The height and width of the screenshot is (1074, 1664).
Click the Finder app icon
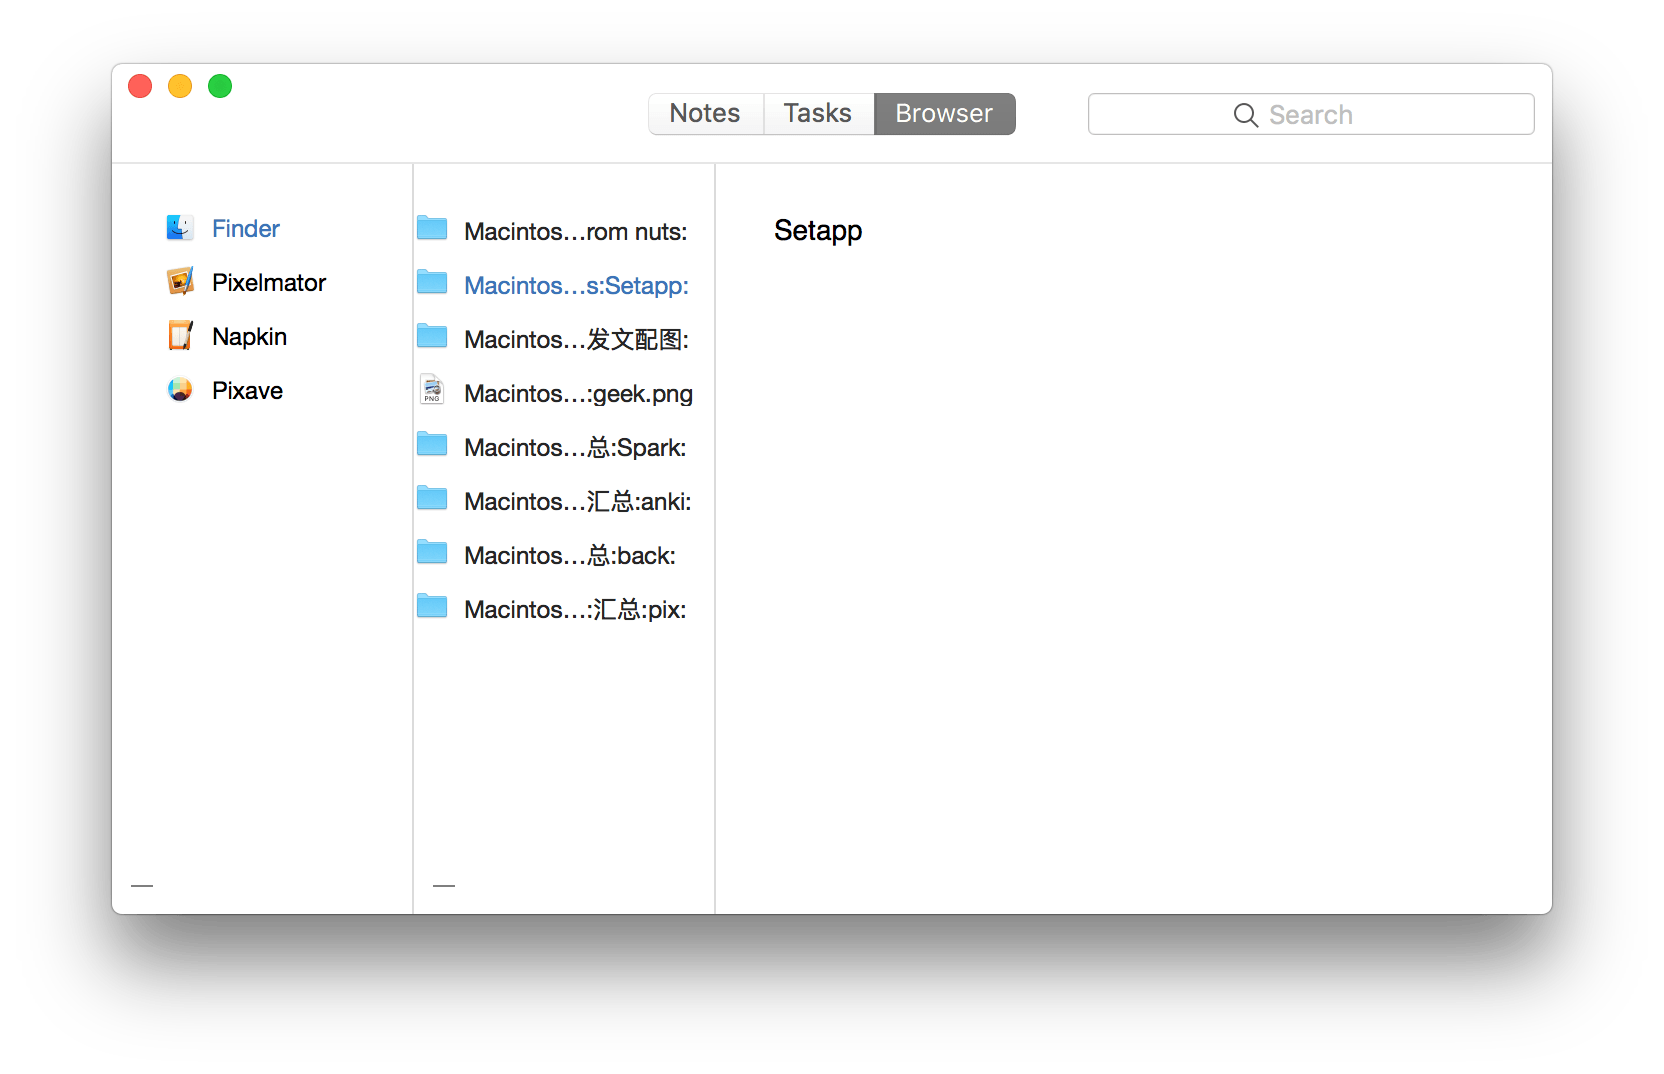tap(180, 228)
